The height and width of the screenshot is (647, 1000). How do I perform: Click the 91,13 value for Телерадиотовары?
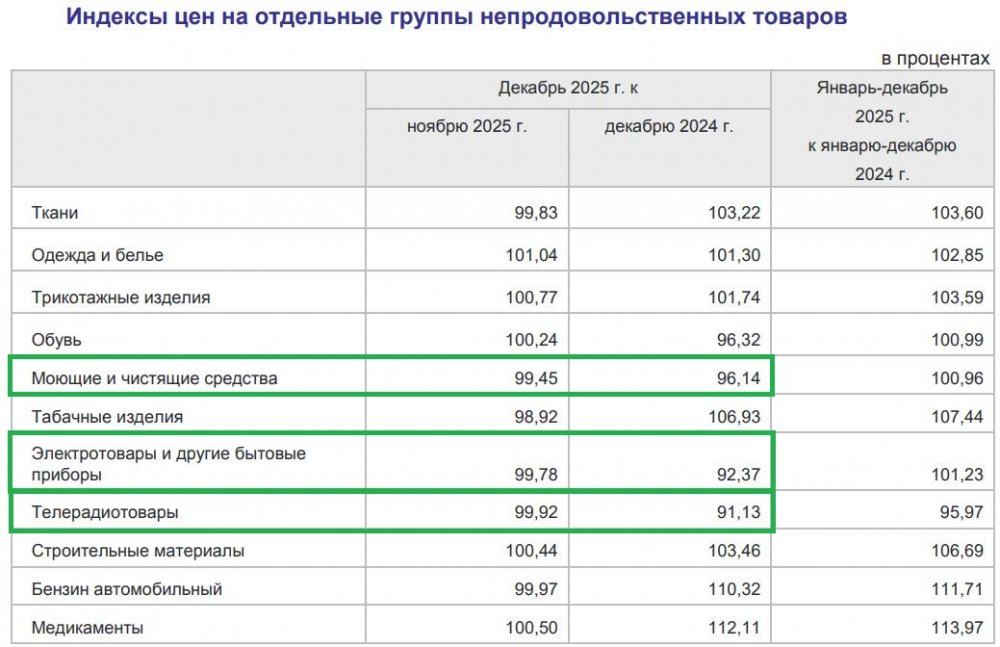click(x=726, y=512)
